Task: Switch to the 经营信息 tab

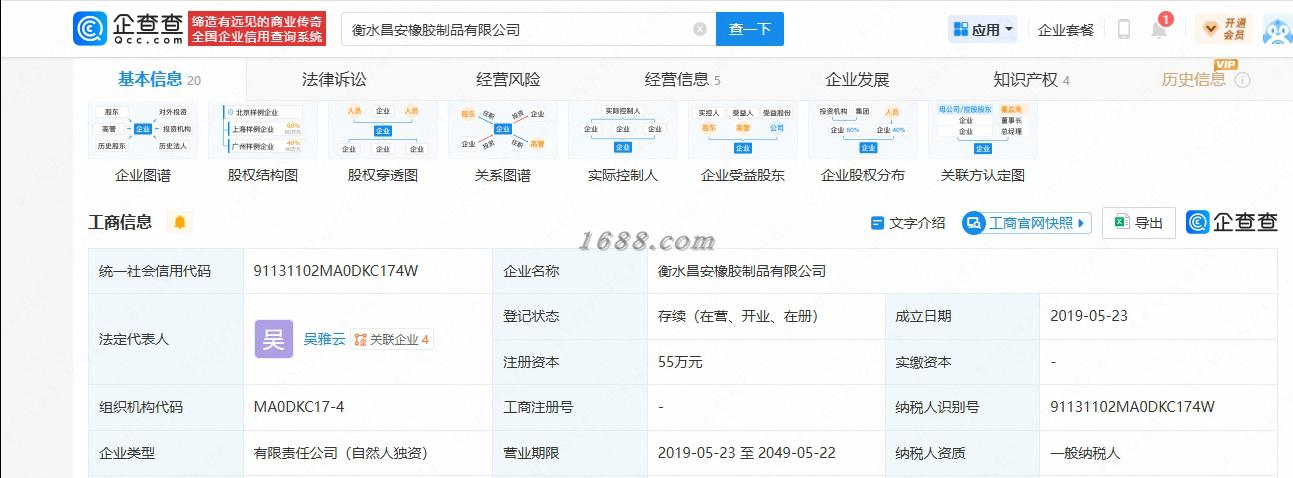Action: [682, 79]
